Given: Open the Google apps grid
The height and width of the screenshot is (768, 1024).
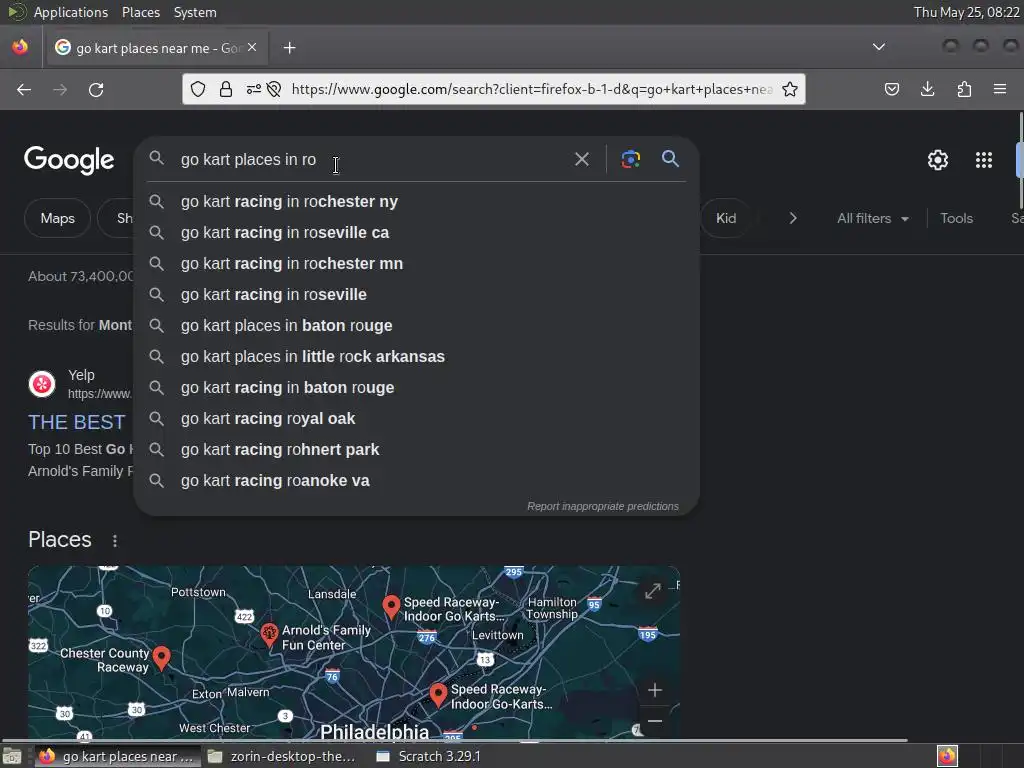Looking at the screenshot, I should point(984,160).
